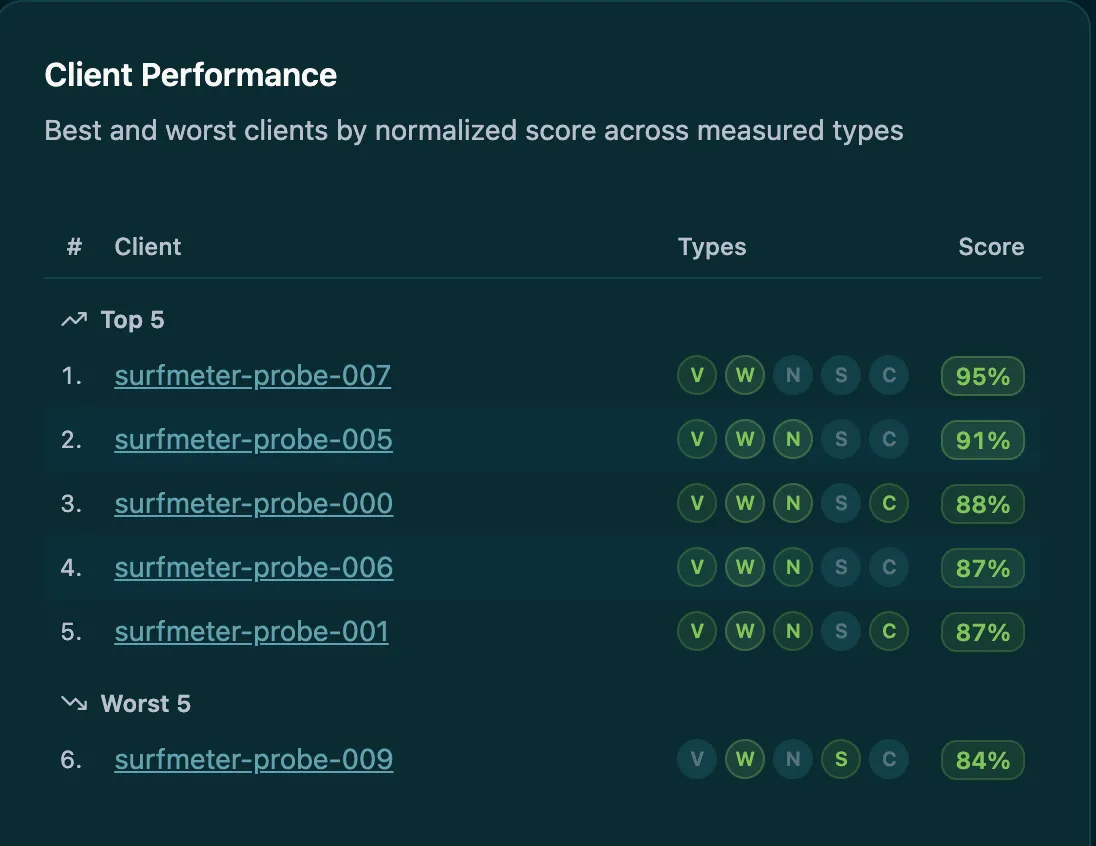1096x846 pixels.
Task: Open the surfmeter-probe-007 client link
Action: click(x=252, y=375)
